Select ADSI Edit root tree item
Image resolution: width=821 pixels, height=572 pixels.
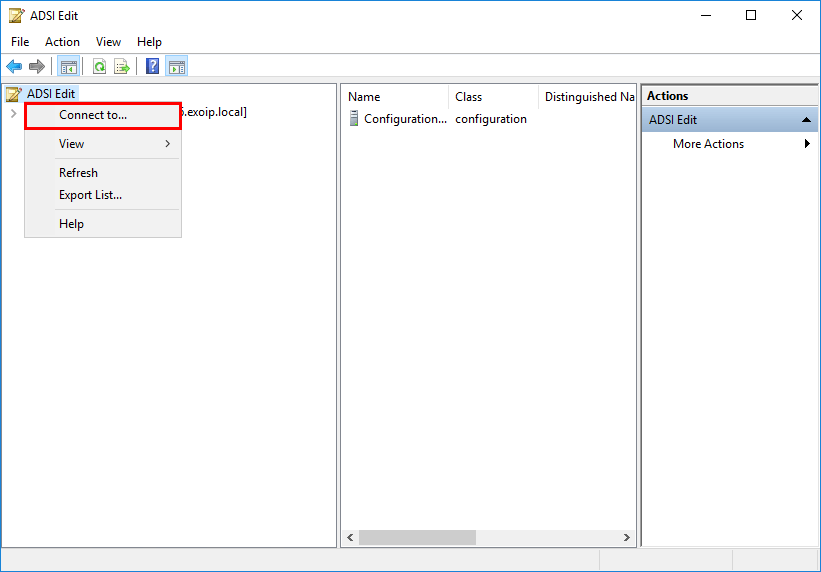pos(51,94)
